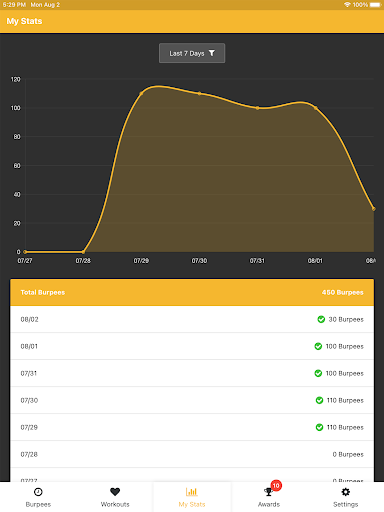Tap the Wi-Fi status icon
Viewport: 384px width, 512px height.
[347, 5]
